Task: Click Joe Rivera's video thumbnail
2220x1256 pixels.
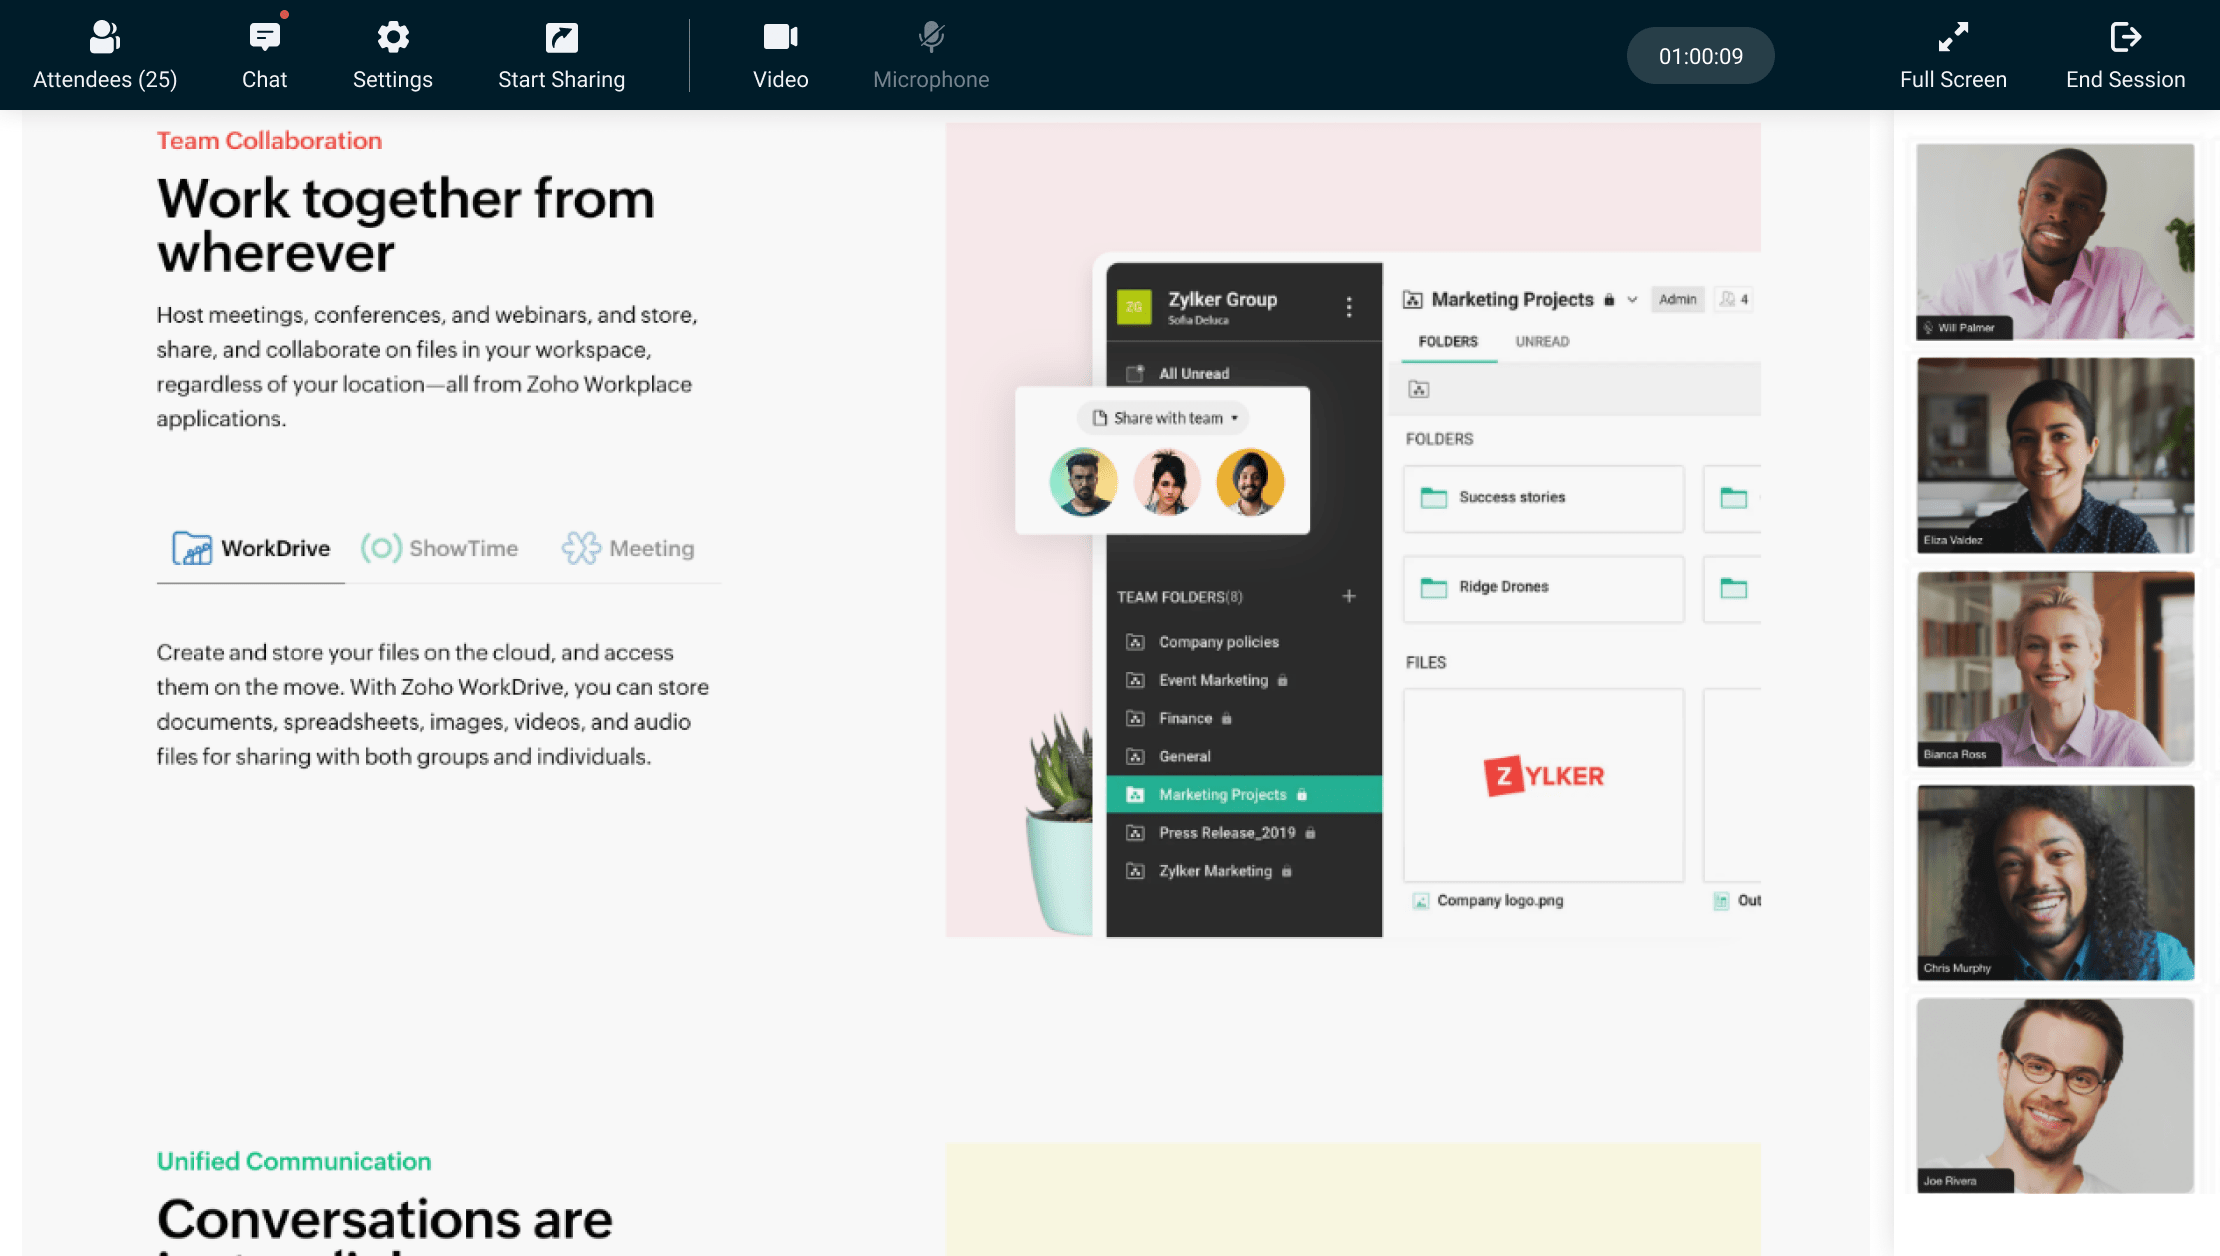Action: pos(2054,1096)
